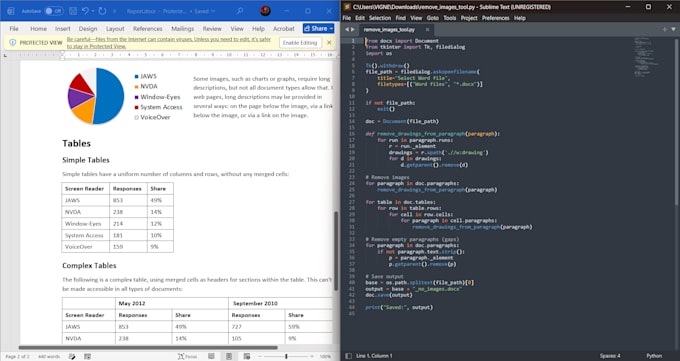Screen dimensions: 680x361
Task: Switch to the Insert ribbon tab
Action: 62,29
